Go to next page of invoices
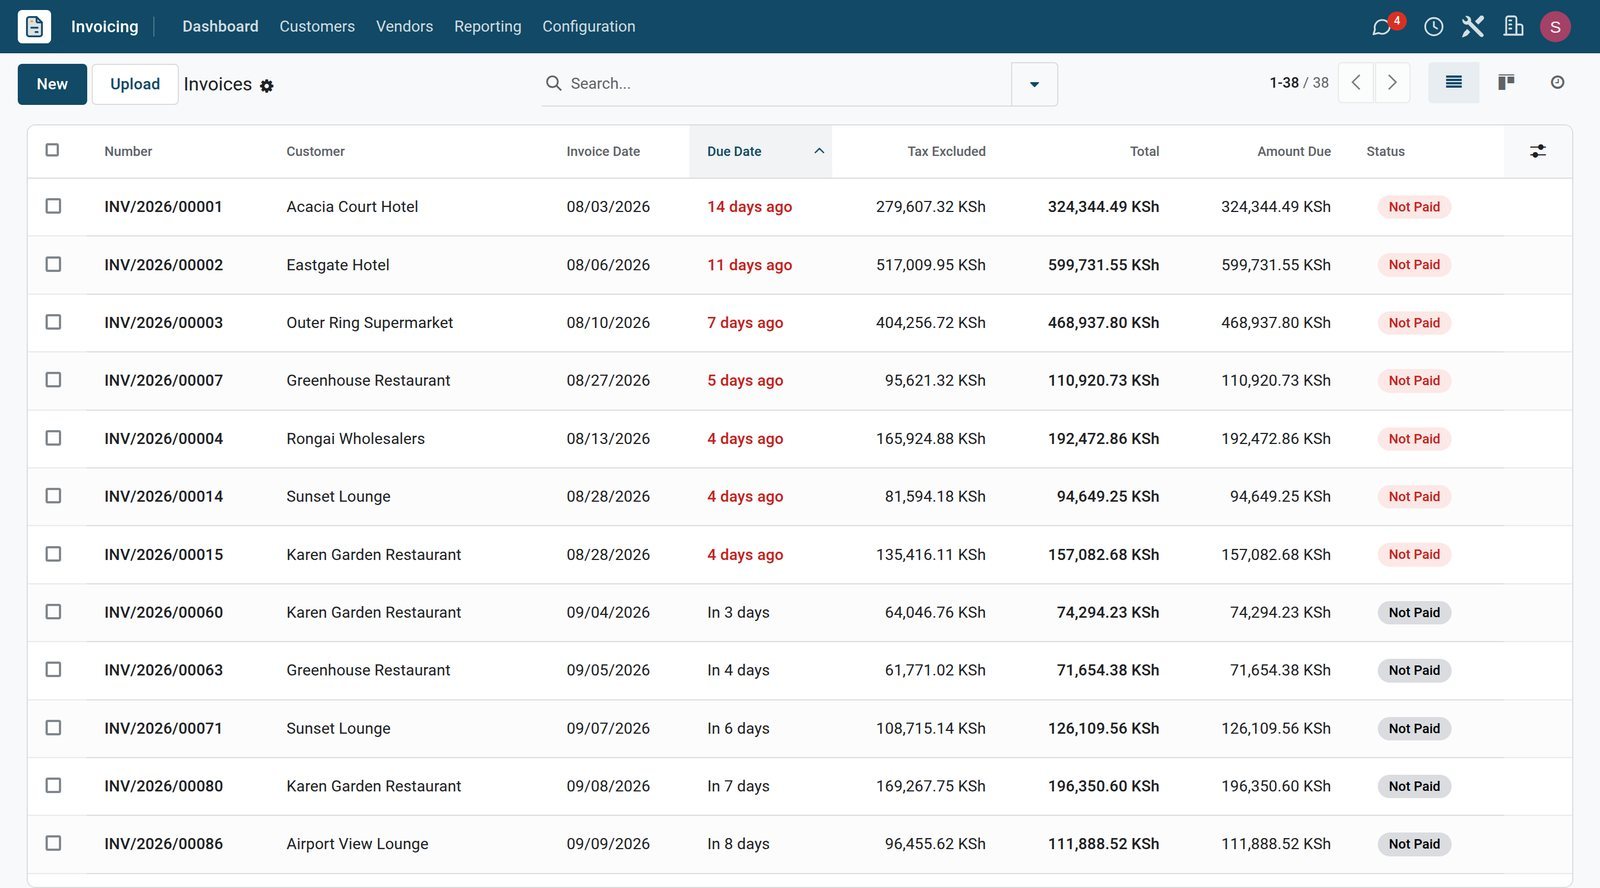Screen dimensions: 1600x888 [1392, 82]
